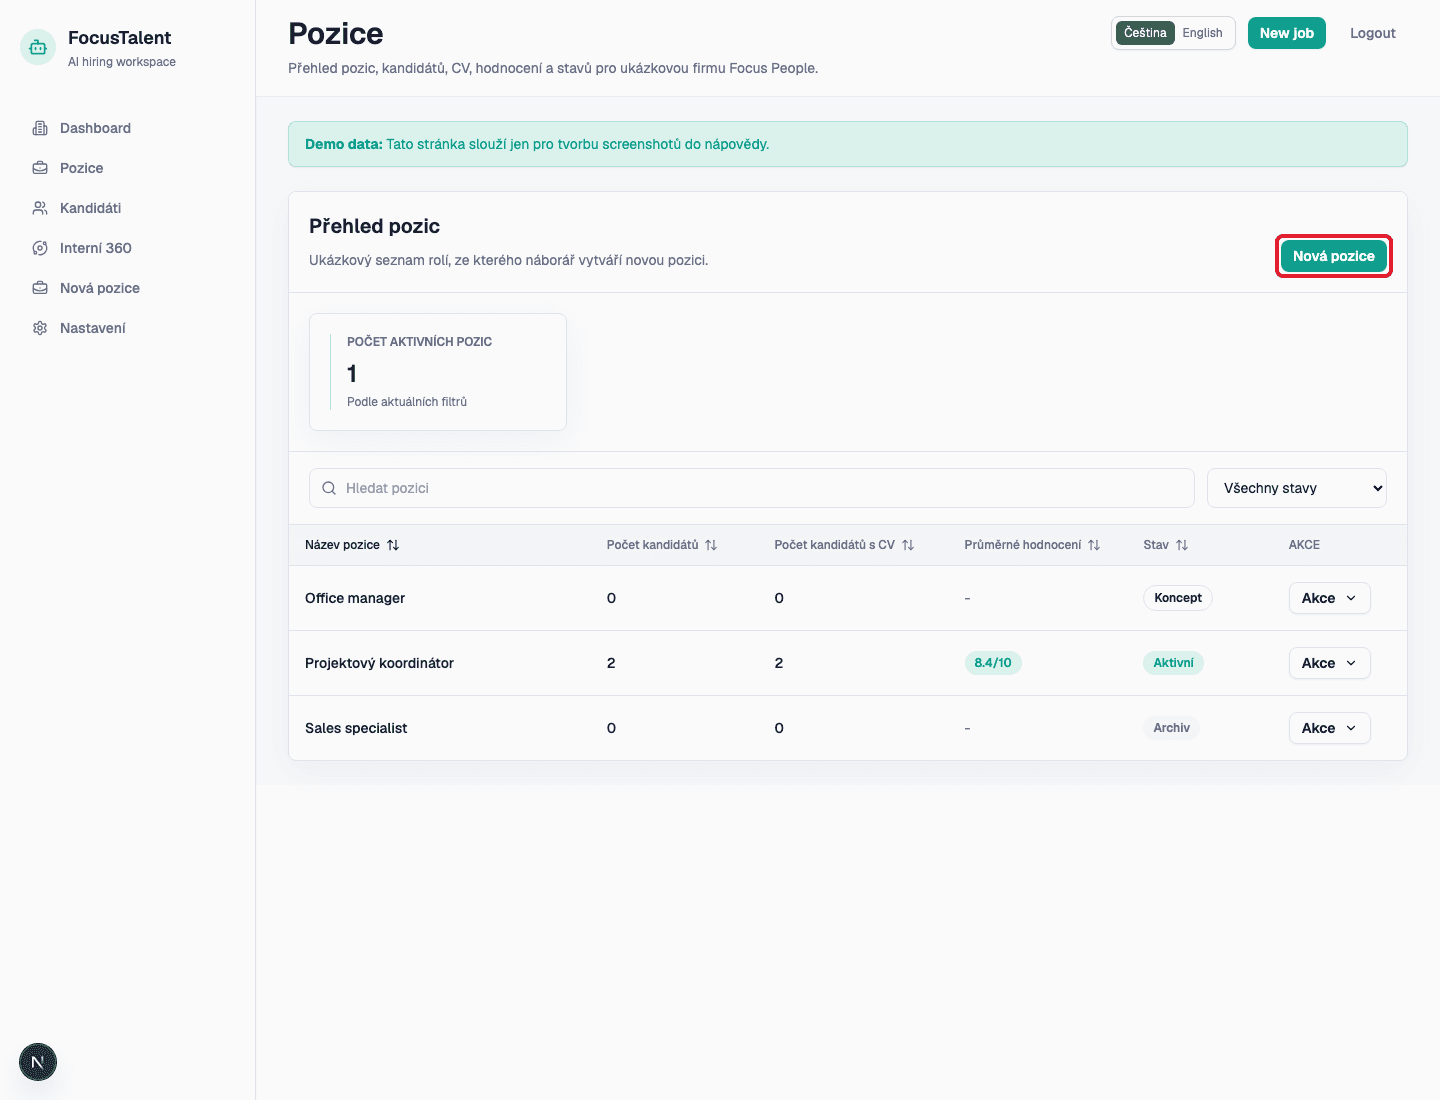Open the Všechny stavy status filter
The image size is (1440, 1100).
pyautogui.click(x=1297, y=488)
